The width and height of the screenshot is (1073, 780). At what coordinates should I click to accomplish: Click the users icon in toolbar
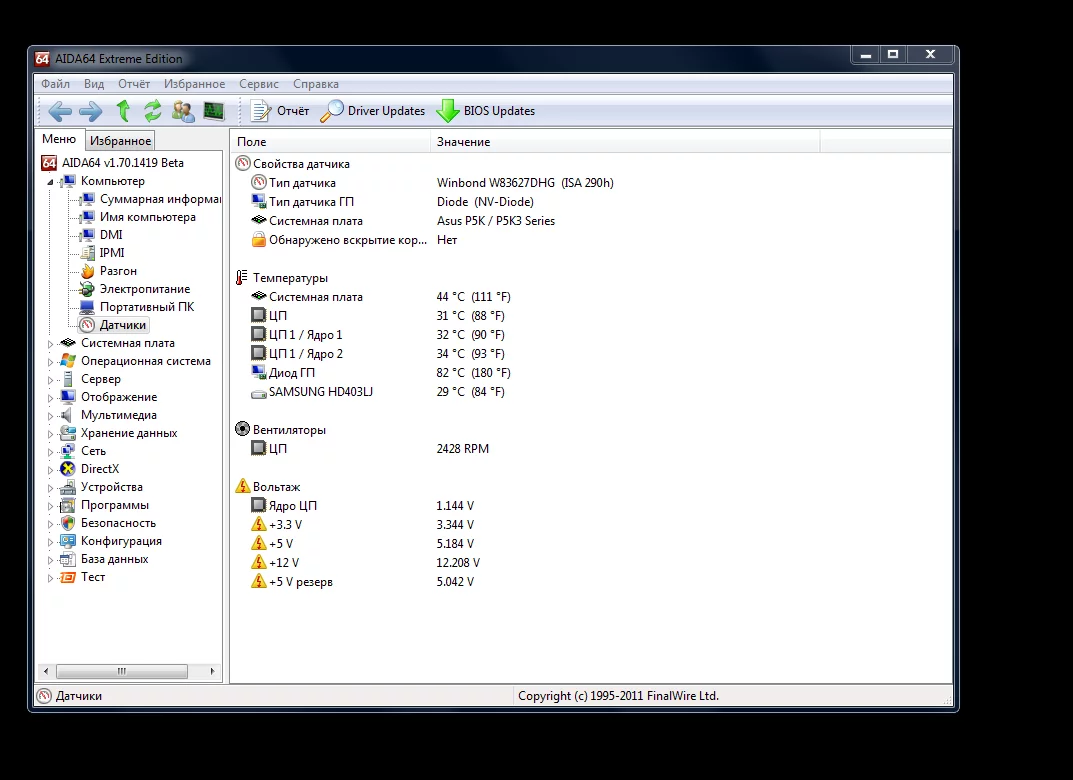coord(183,111)
